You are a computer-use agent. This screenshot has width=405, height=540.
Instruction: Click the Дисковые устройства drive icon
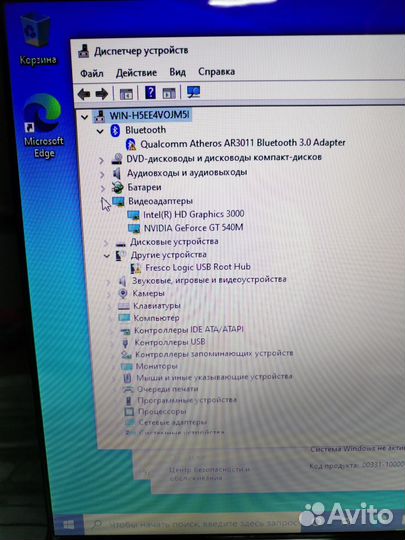click(x=121, y=244)
